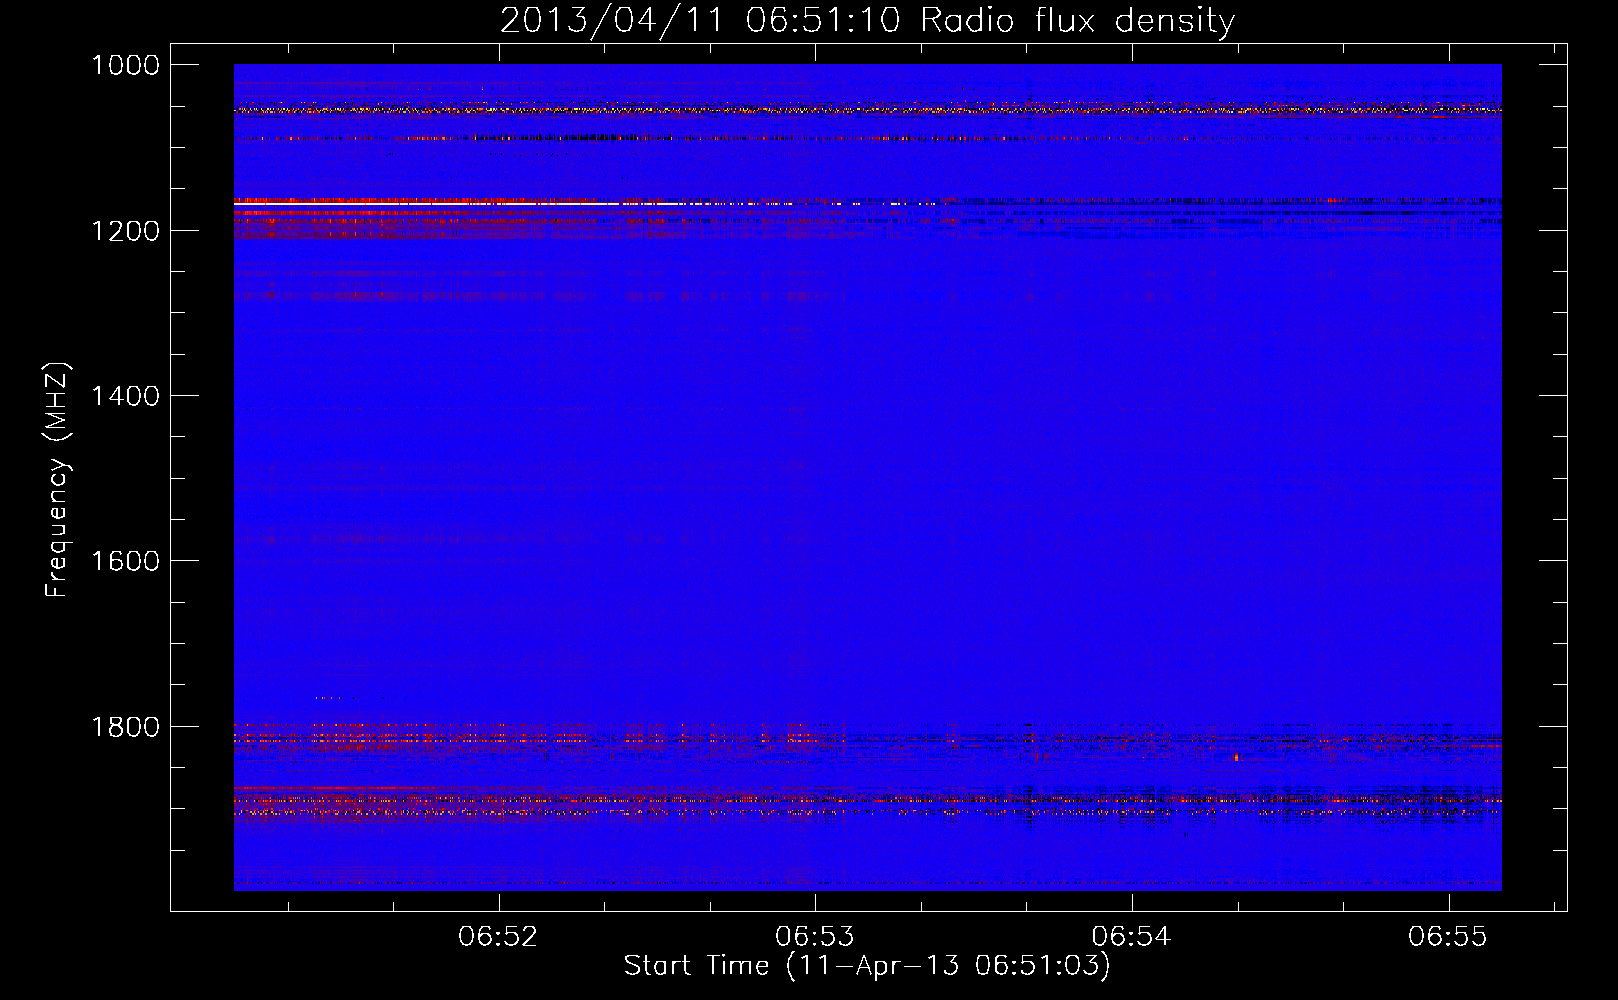This screenshot has width=1618, height=1000.
Task: Click the 1600 frequency tick label
Action: click(x=125, y=561)
